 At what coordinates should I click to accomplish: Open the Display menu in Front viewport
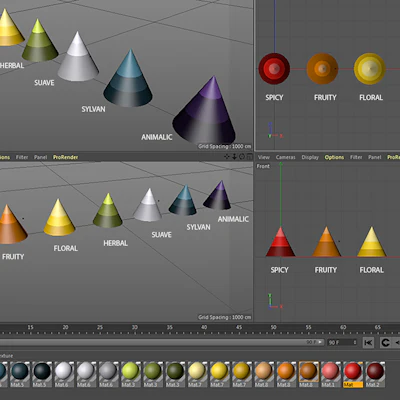[310, 157]
